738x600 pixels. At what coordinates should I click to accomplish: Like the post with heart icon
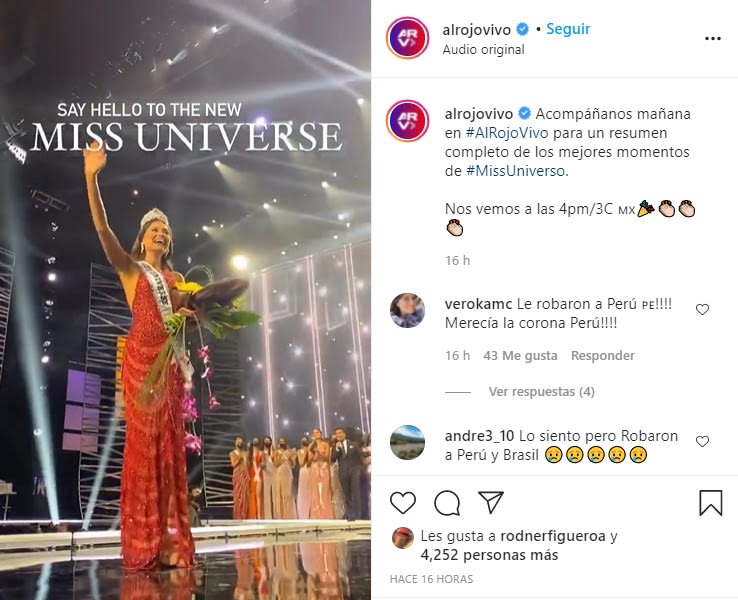(x=403, y=503)
